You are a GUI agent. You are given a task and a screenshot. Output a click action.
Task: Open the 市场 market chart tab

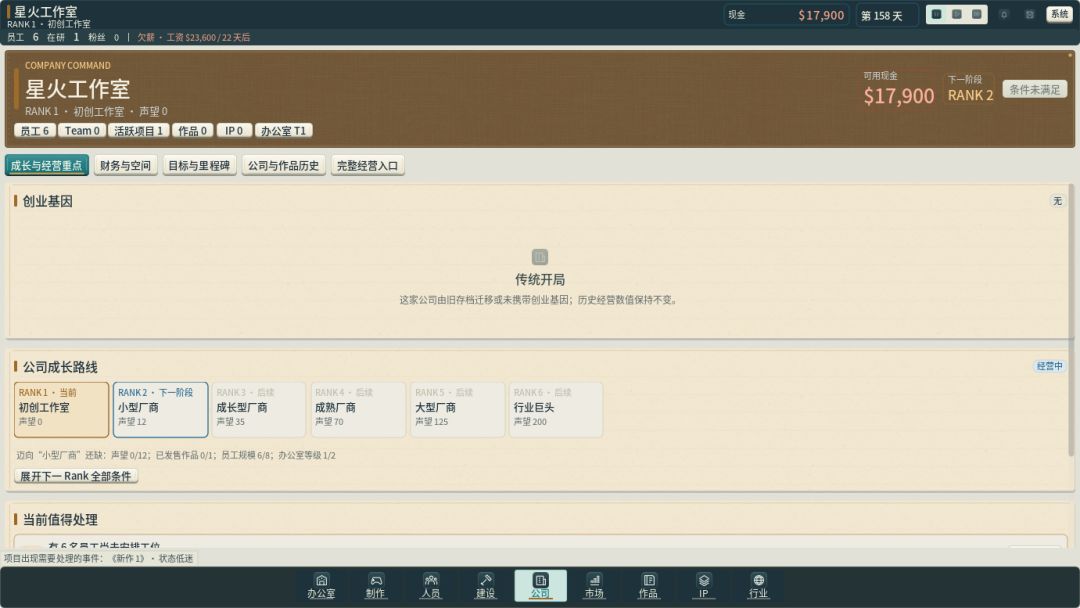click(x=594, y=585)
